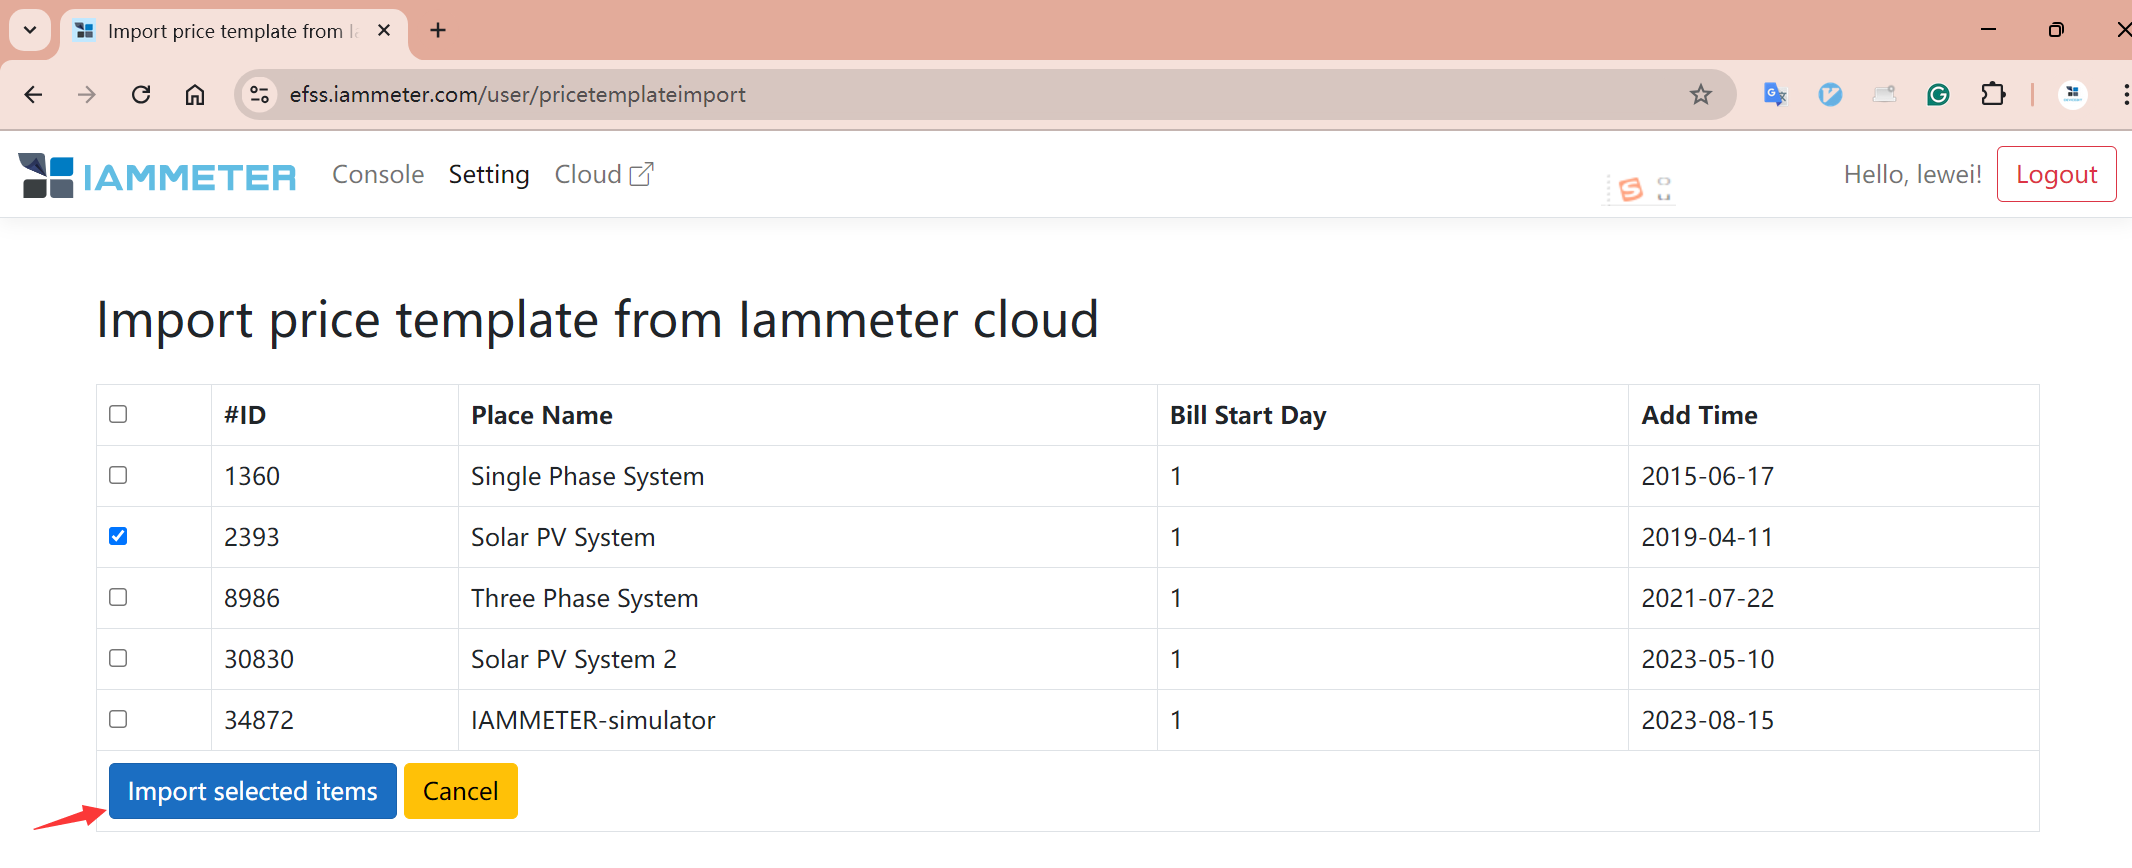Select the Import price template browser tab

233,31
